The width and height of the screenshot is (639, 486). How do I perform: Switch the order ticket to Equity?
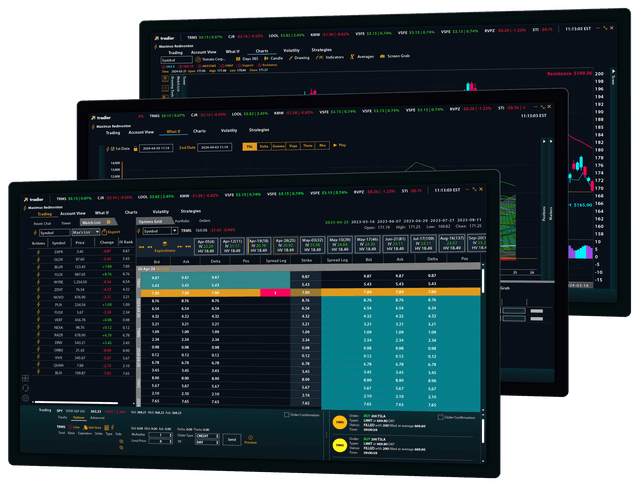(x=62, y=418)
